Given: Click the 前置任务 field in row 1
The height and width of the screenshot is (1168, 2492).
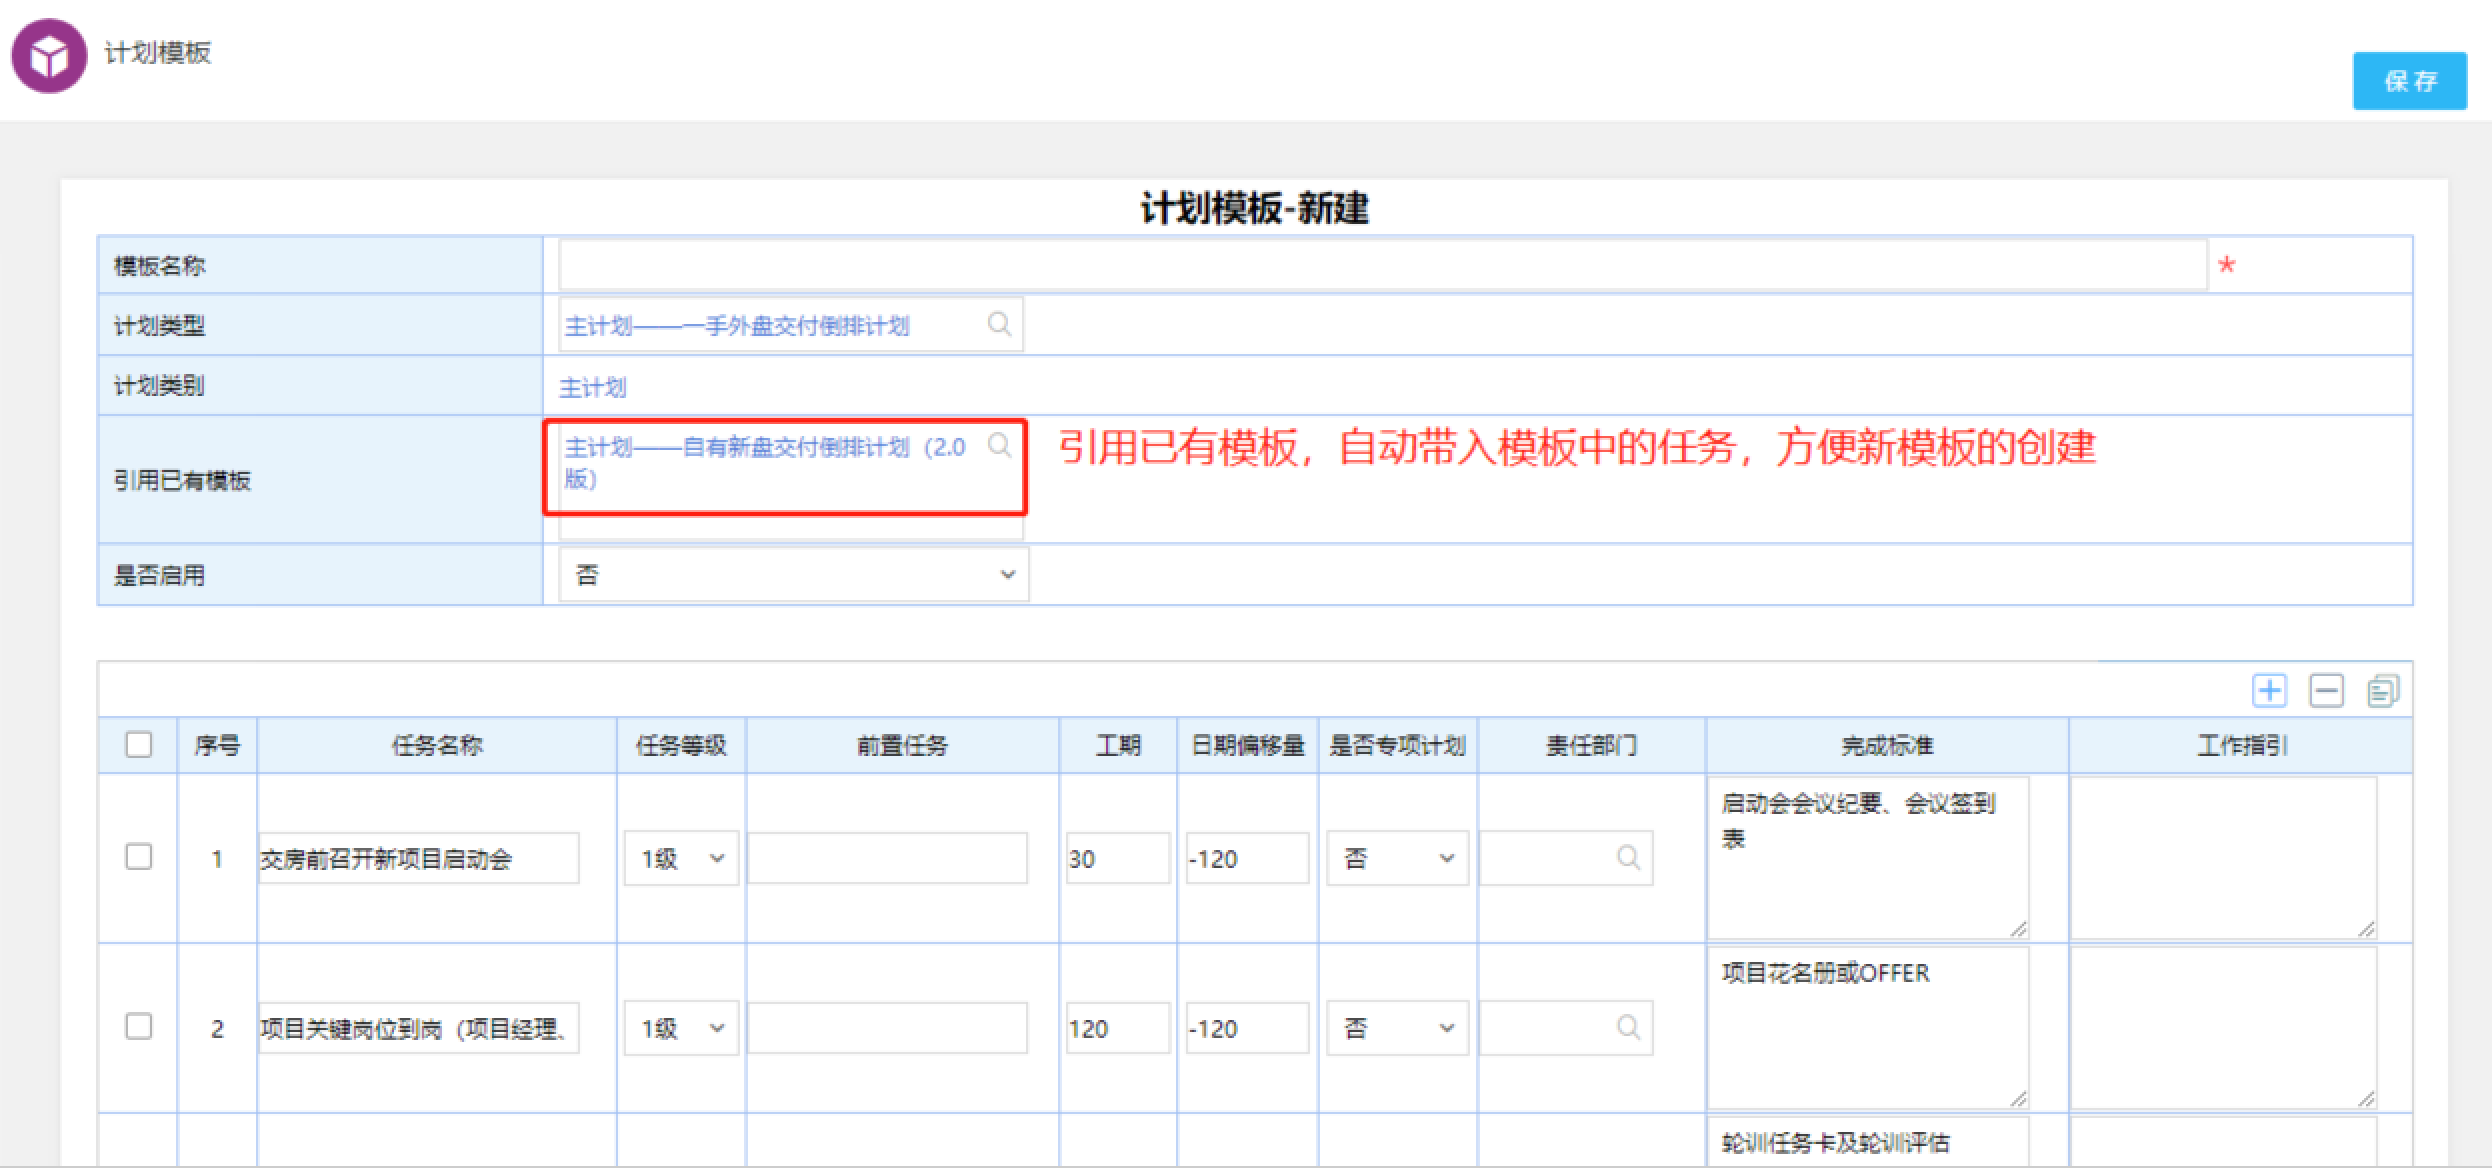Looking at the screenshot, I should 887,858.
